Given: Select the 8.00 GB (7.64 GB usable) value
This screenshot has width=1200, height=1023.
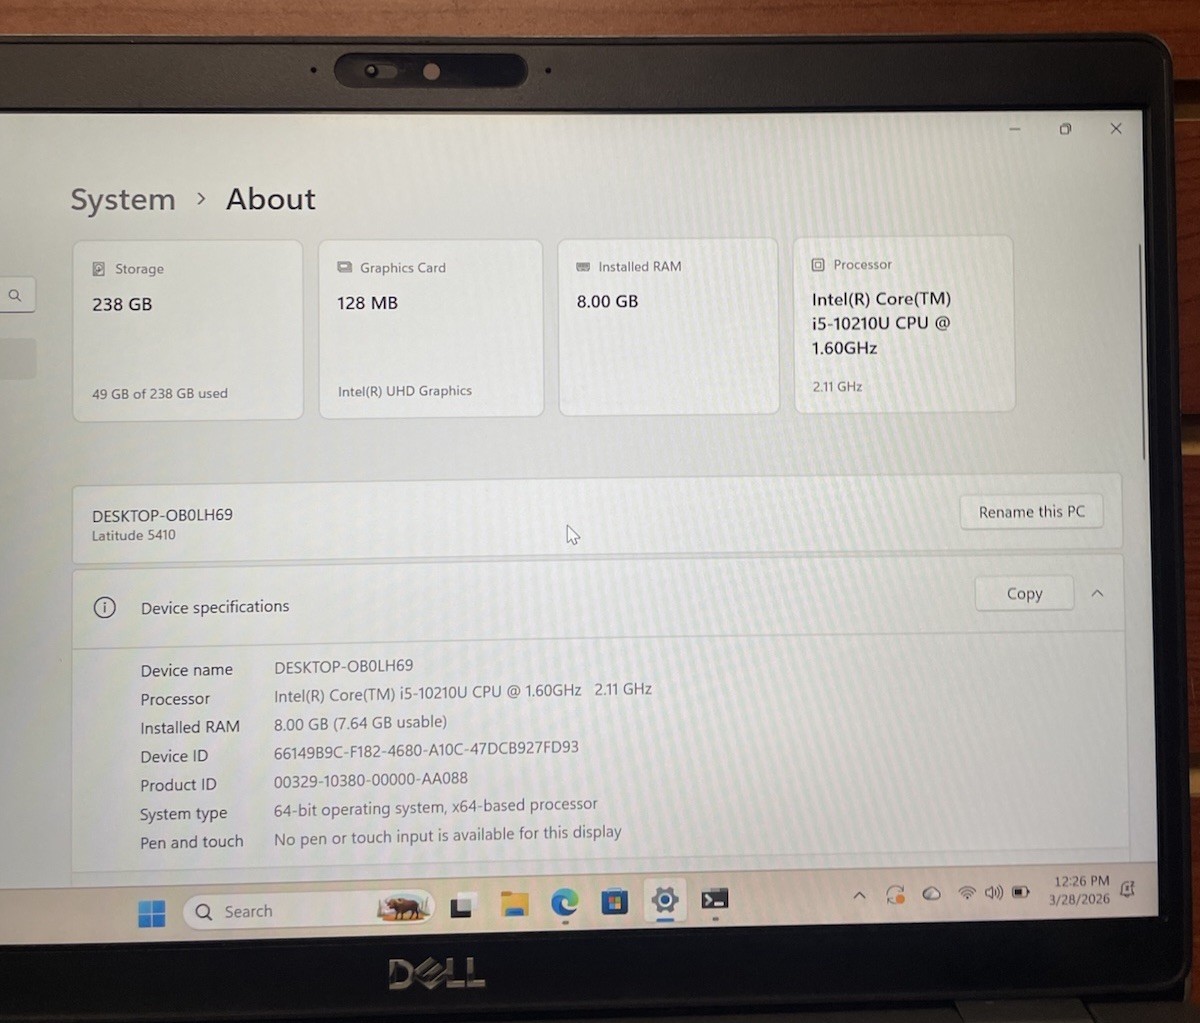Looking at the screenshot, I should (360, 723).
